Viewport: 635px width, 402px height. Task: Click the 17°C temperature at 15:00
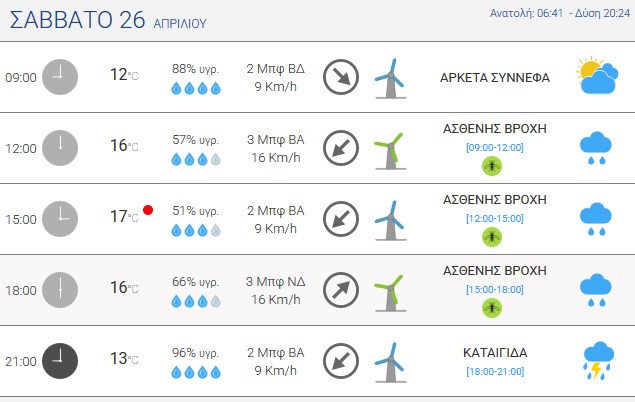tap(124, 217)
